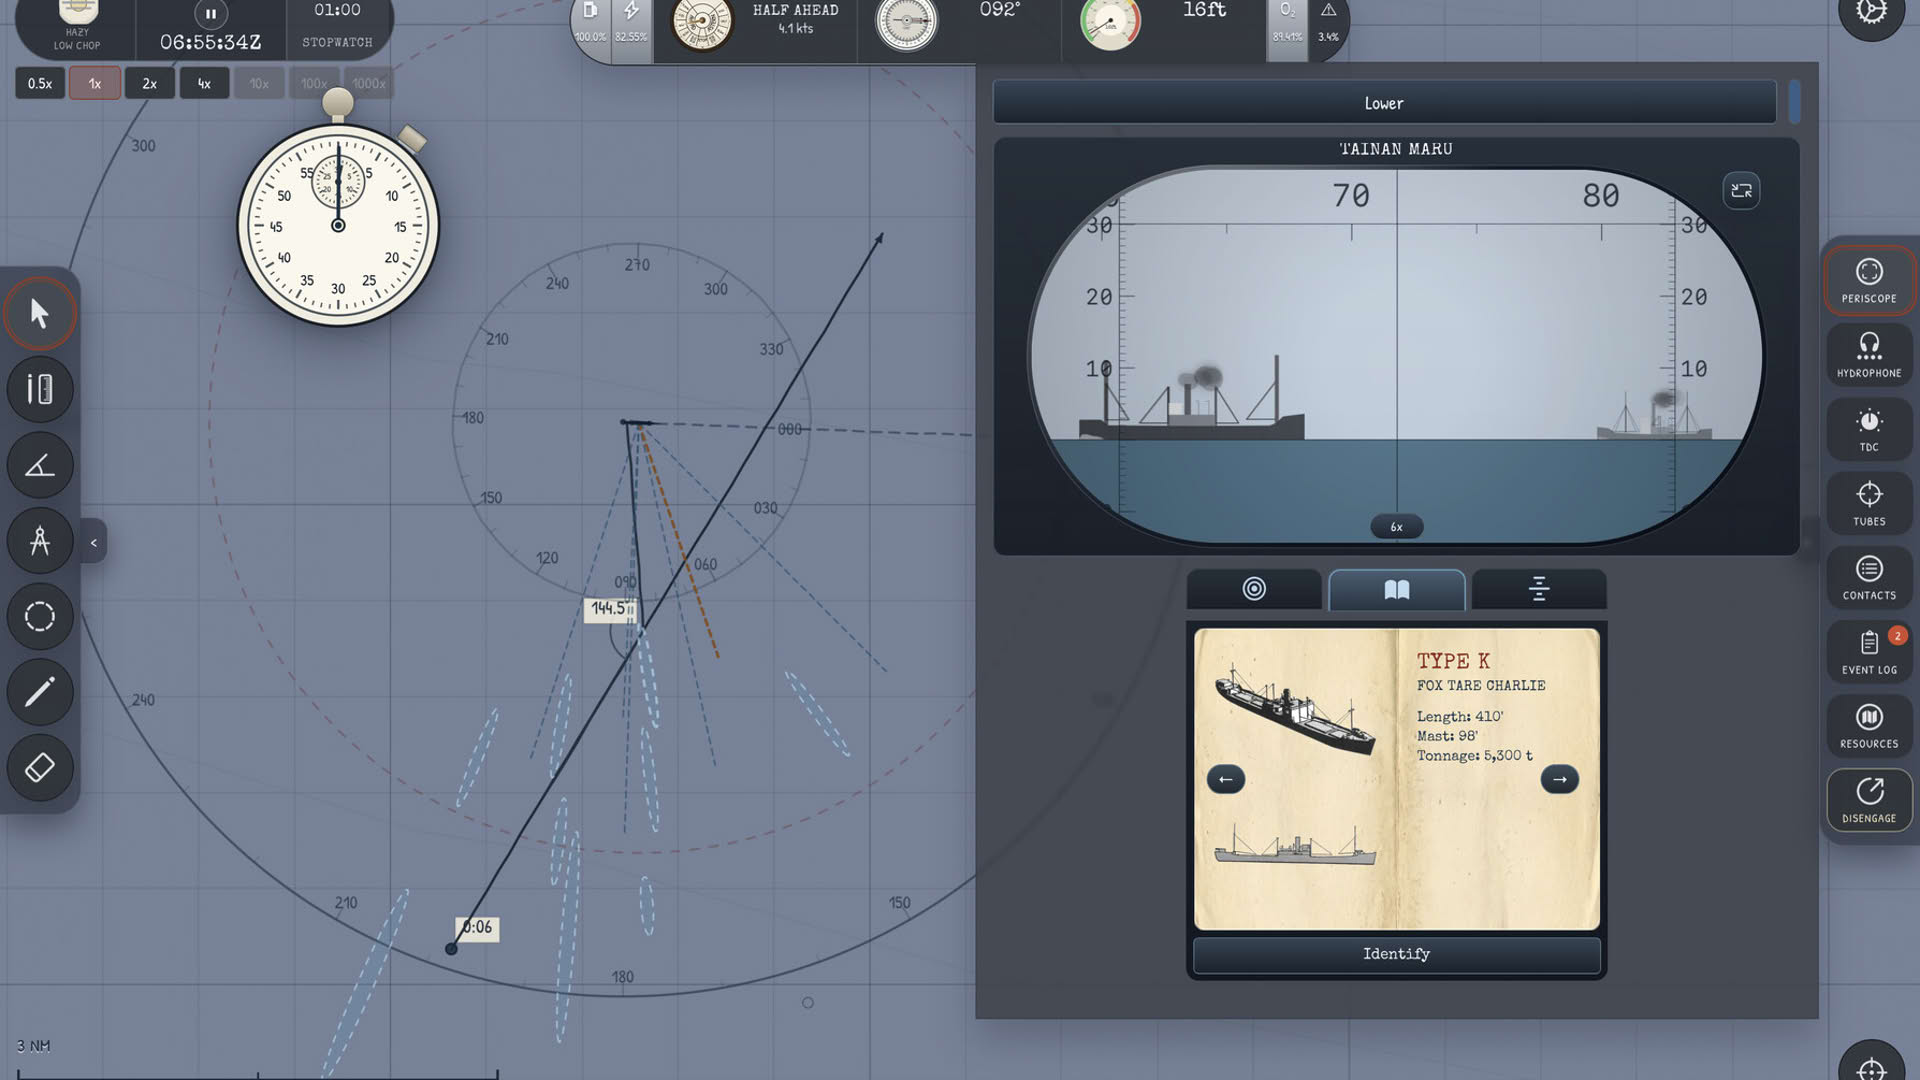The height and width of the screenshot is (1080, 1920).
Task: Open the Resources panel
Action: pos(1869,727)
